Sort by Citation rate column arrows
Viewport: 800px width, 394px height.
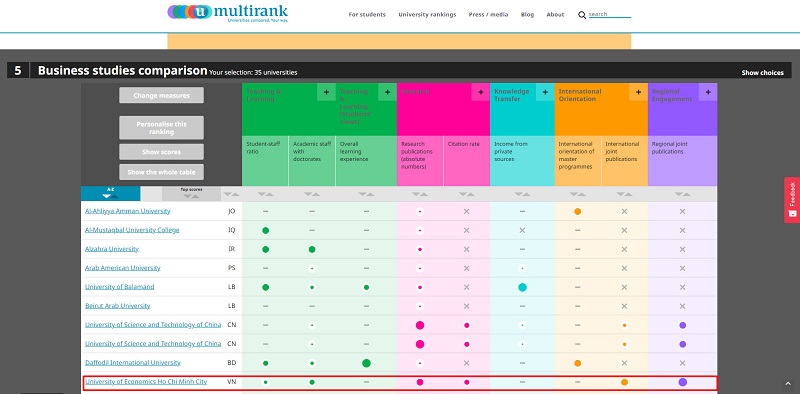[x=466, y=194]
